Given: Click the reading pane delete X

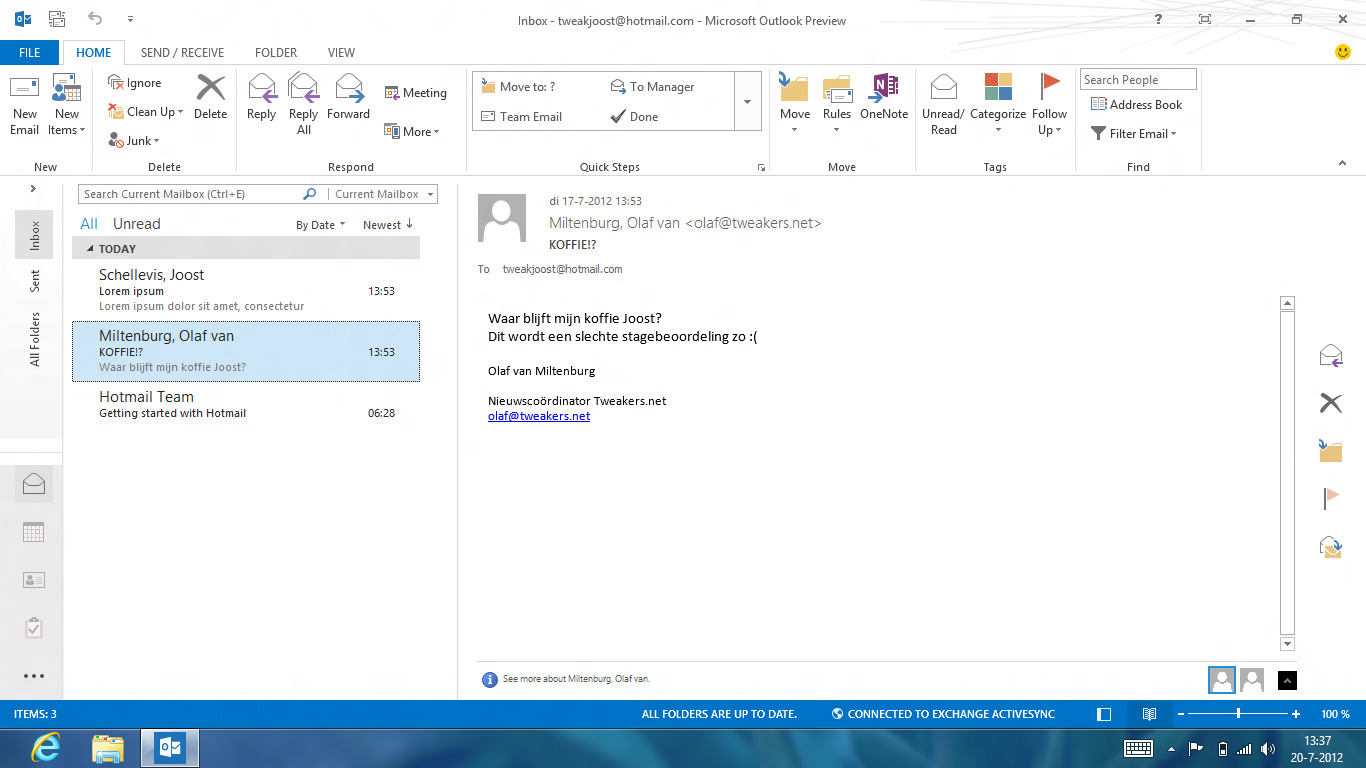Looking at the screenshot, I should [1330, 403].
